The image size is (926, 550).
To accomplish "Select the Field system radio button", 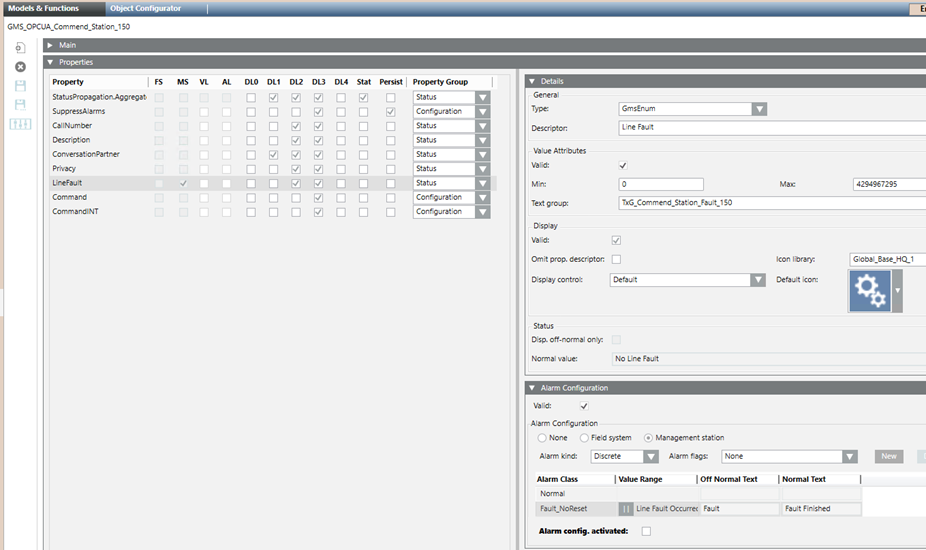I will 584,438.
